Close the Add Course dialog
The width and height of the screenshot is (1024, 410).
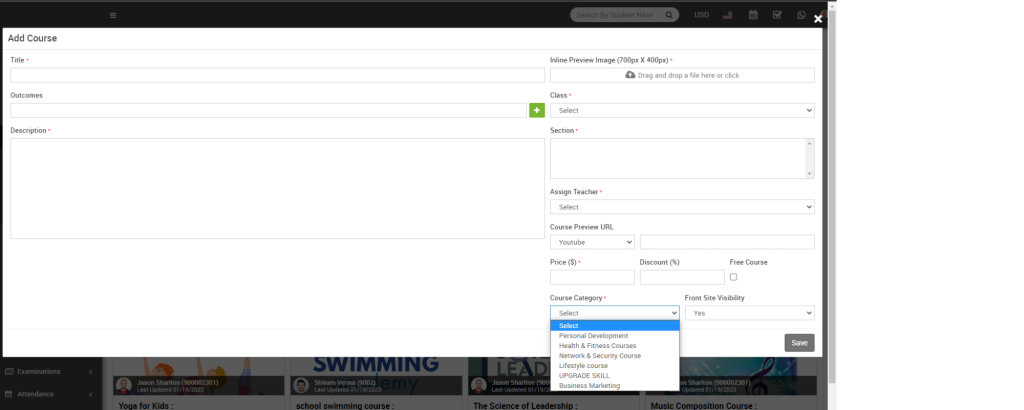click(818, 19)
